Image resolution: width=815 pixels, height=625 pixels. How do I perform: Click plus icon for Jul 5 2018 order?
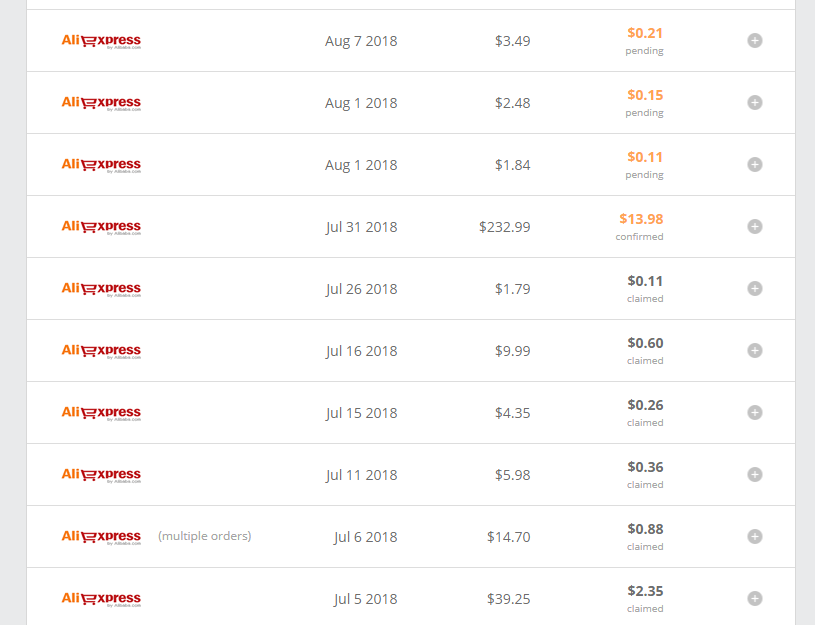click(755, 598)
